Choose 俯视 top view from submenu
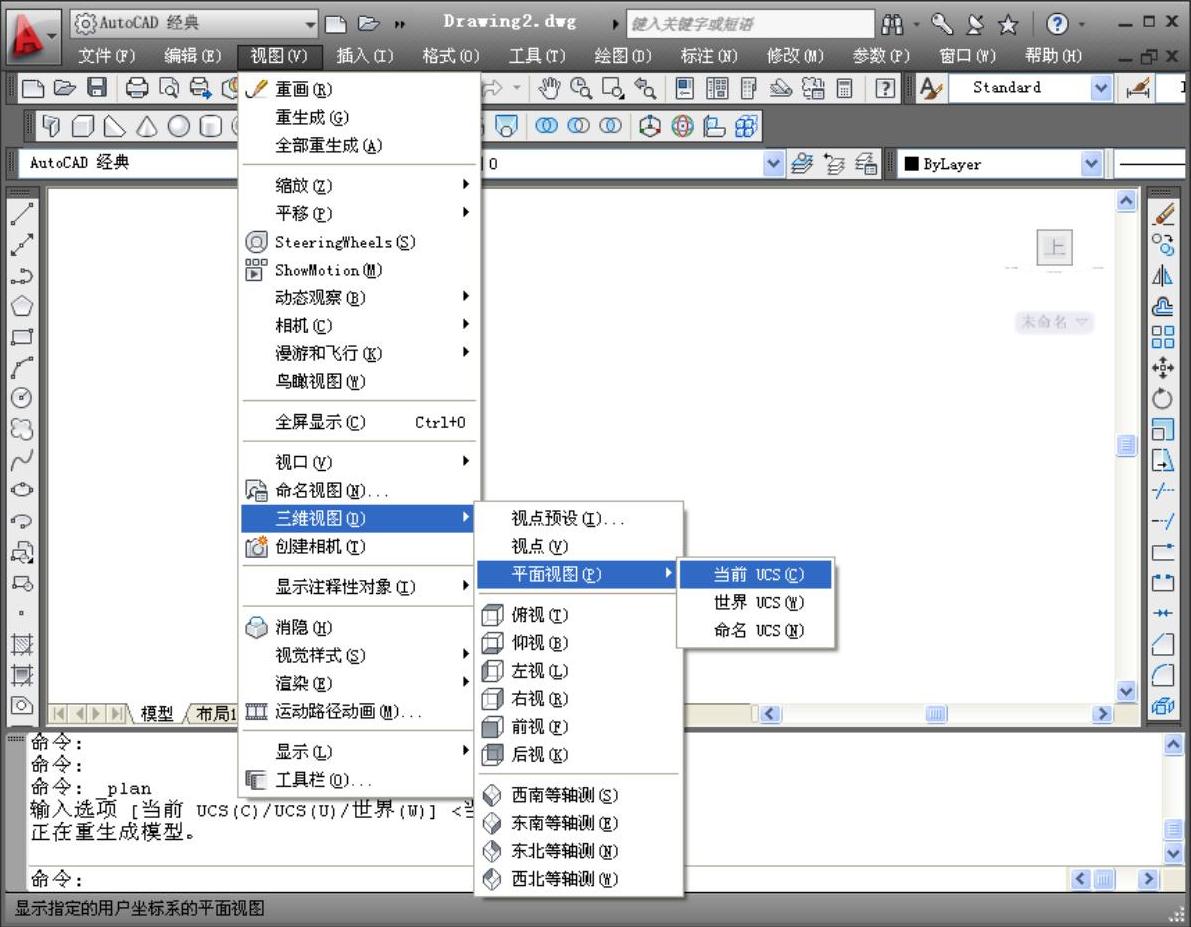Screen dimensions: 1191x927 click(539, 615)
